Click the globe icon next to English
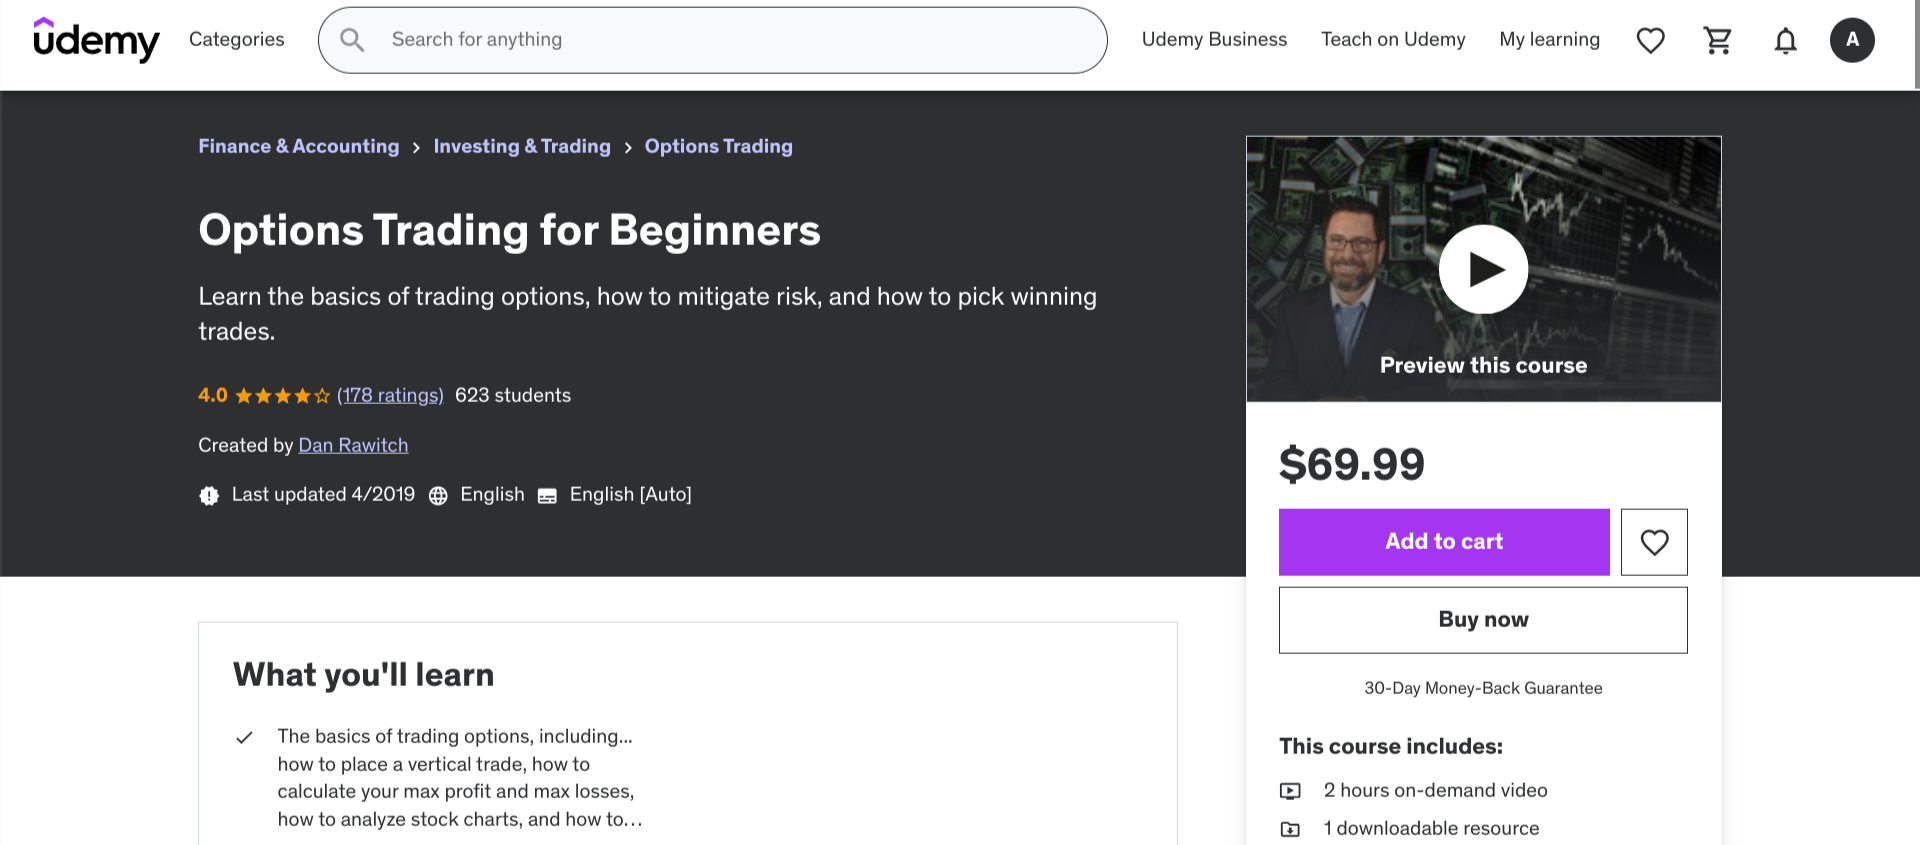 pyautogui.click(x=438, y=494)
